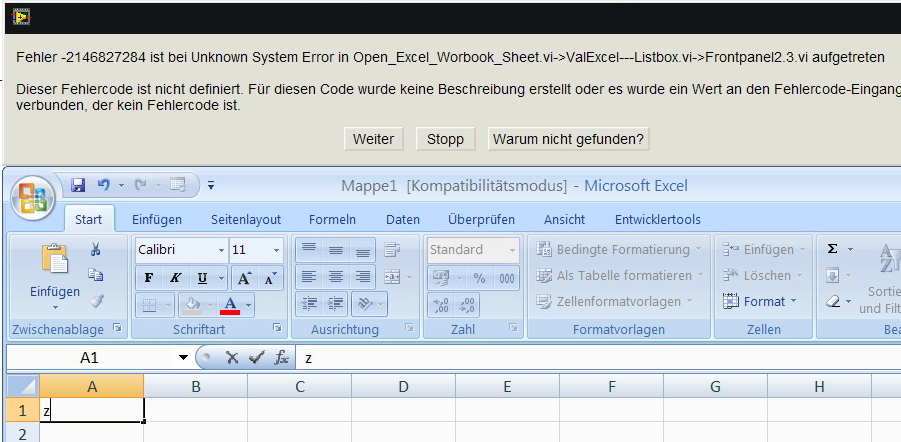Increase font size with large A icon
Viewport: 901px width, 442px height.
pos(244,279)
